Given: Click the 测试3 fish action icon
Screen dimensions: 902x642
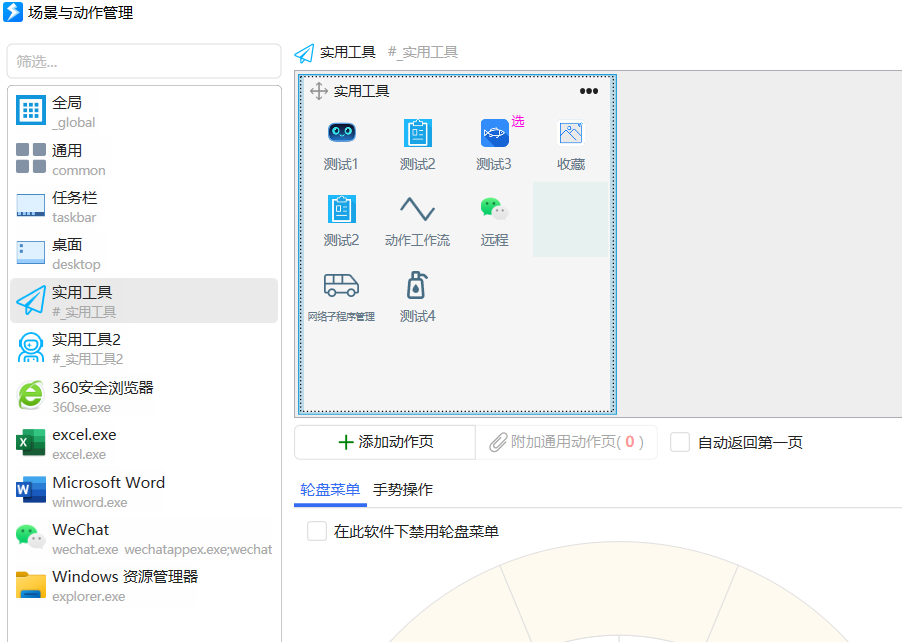Looking at the screenshot, I should click(494, 133).
